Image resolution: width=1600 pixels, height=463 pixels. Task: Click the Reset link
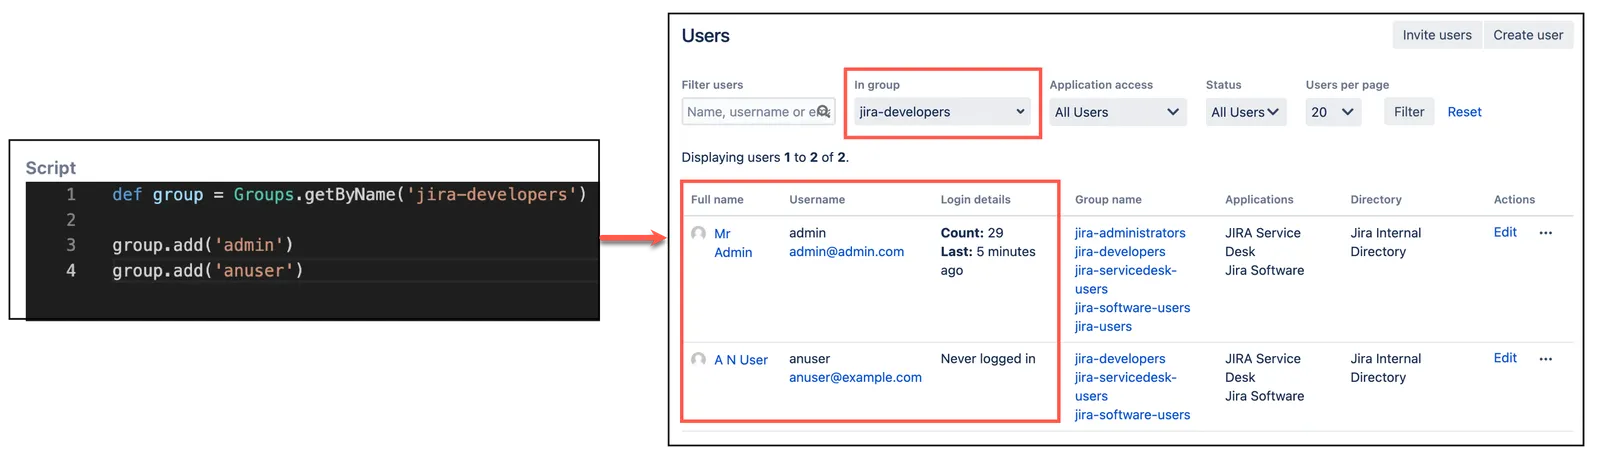1464,112
